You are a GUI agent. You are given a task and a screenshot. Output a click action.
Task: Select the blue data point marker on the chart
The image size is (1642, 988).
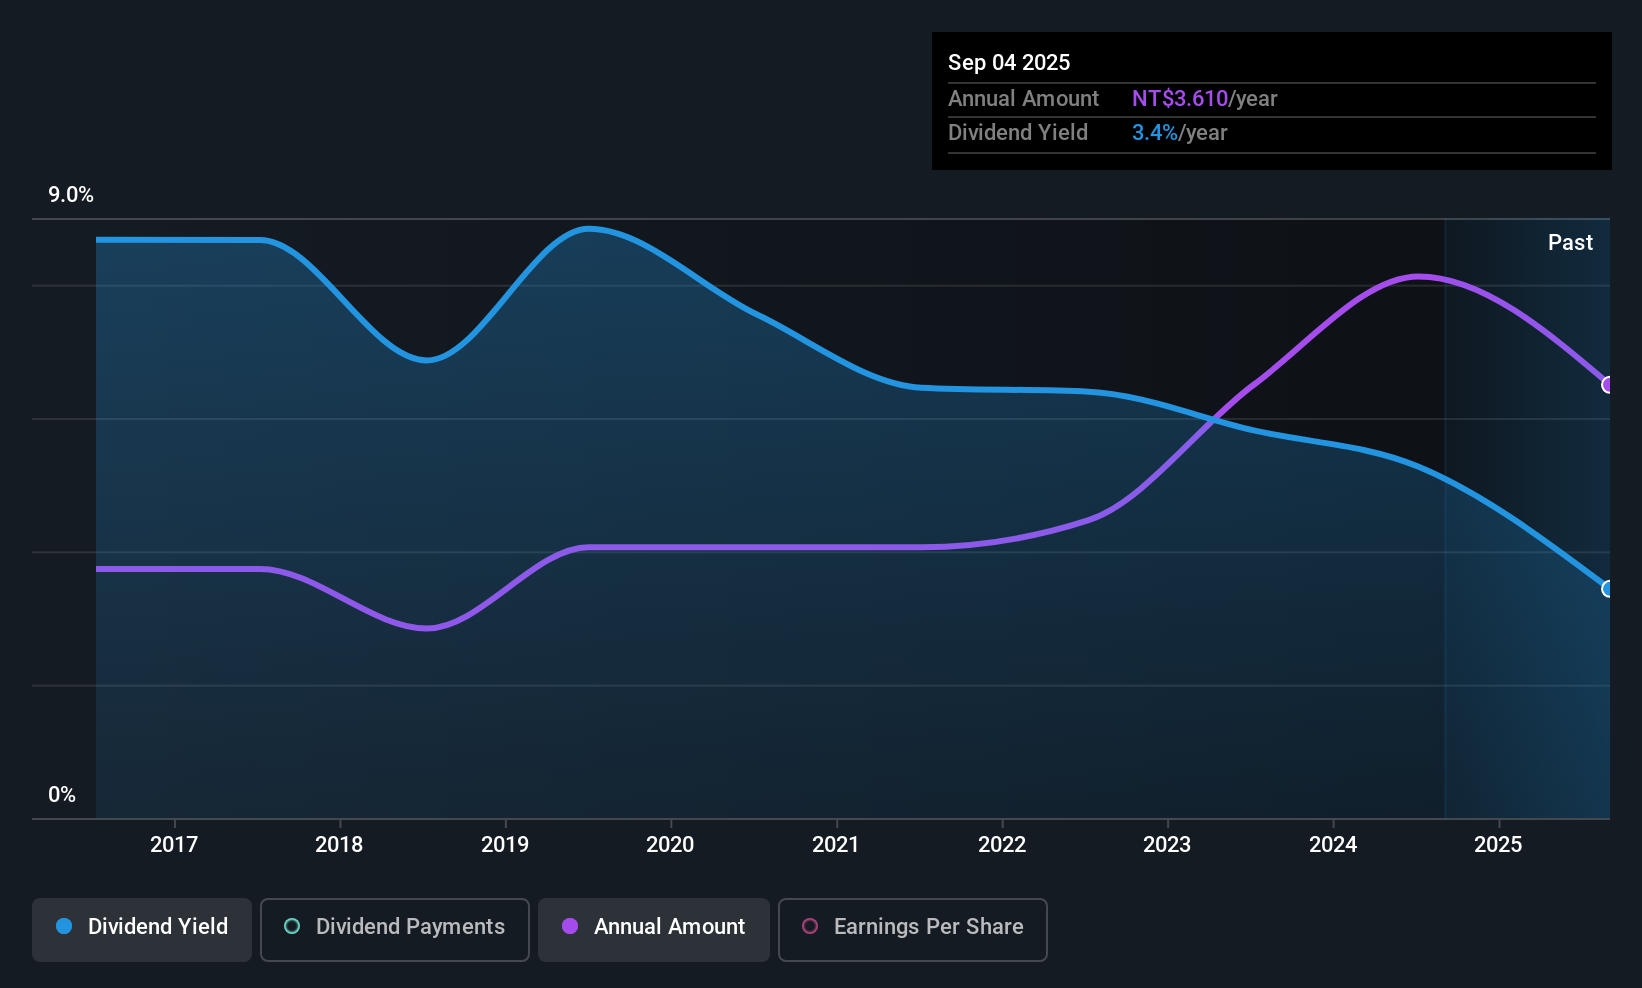1606,589
